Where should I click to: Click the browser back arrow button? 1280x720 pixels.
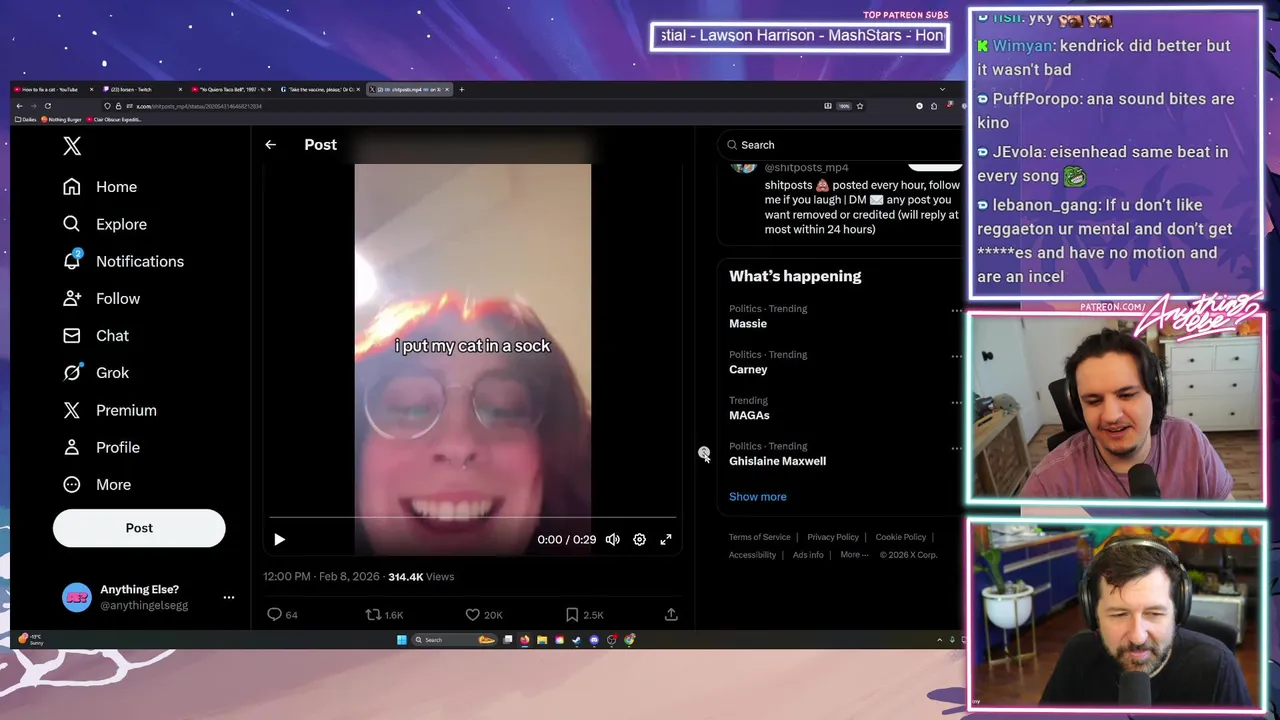pyautogui.click(x=19, y=106)
